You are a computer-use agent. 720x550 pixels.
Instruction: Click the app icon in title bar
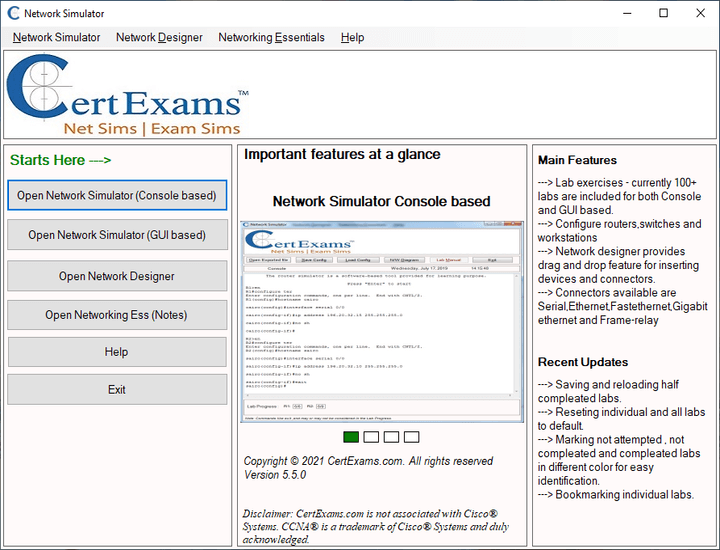[13, 13]
